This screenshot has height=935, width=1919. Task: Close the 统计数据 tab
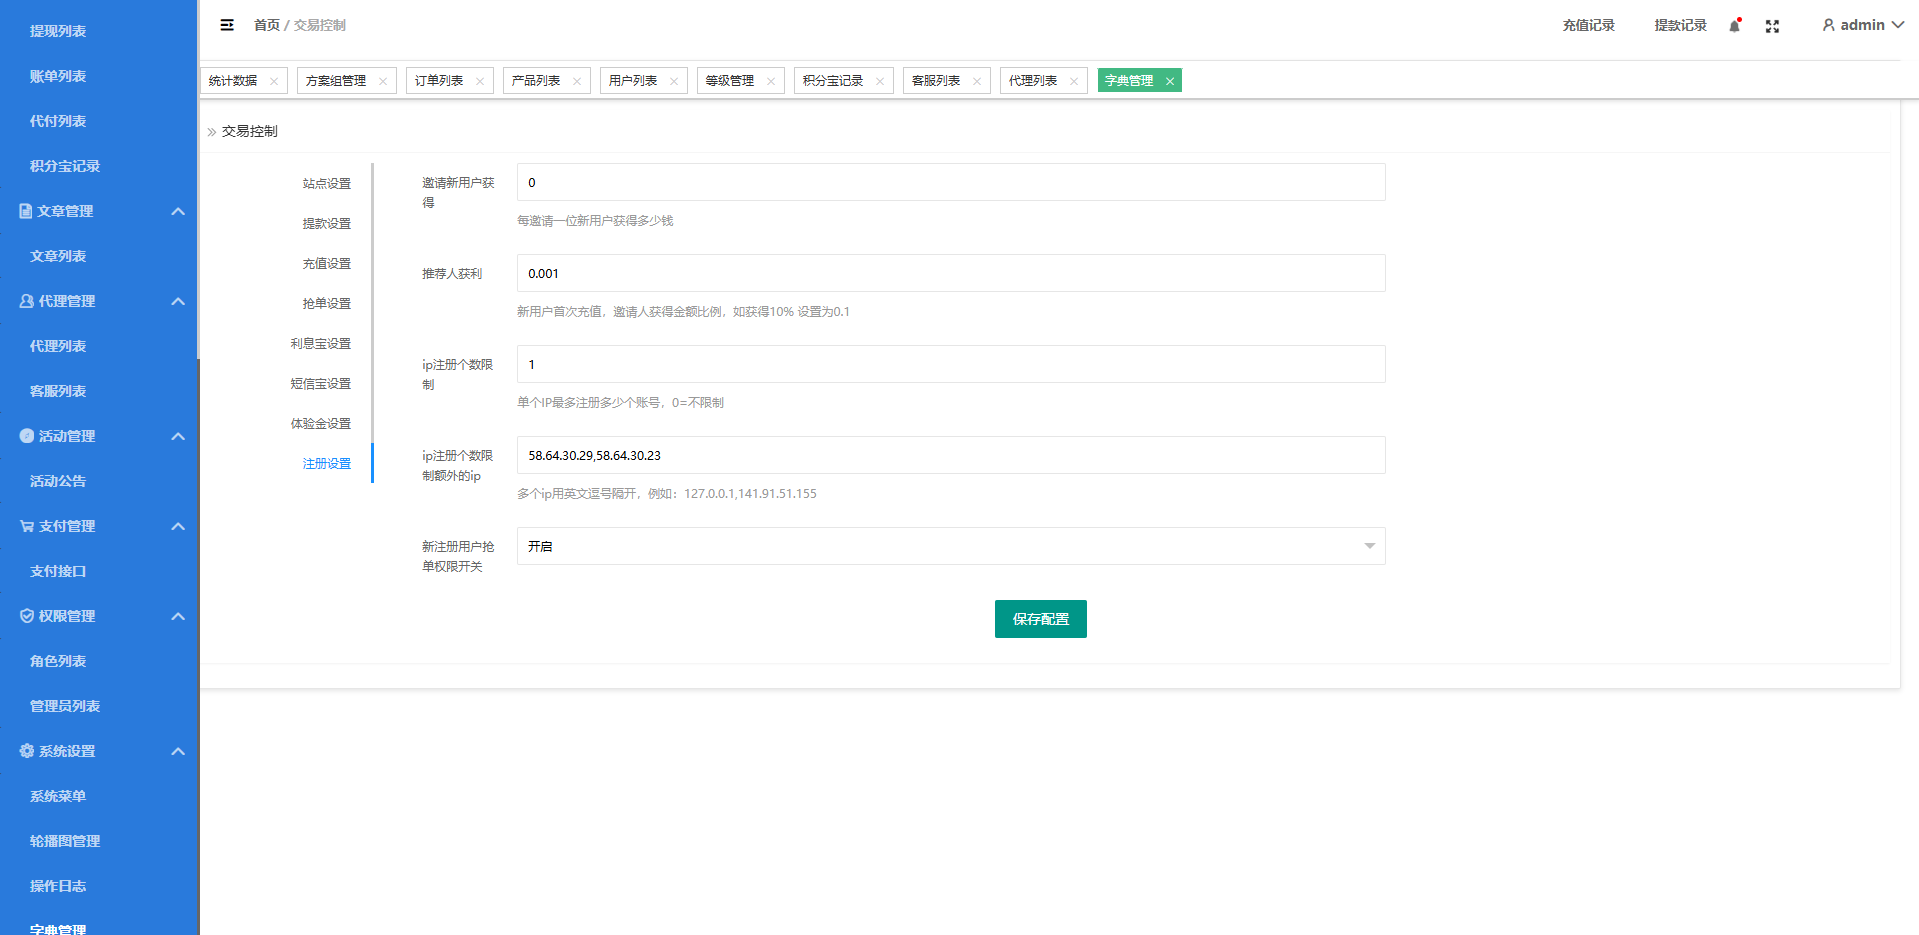(274, 82)
